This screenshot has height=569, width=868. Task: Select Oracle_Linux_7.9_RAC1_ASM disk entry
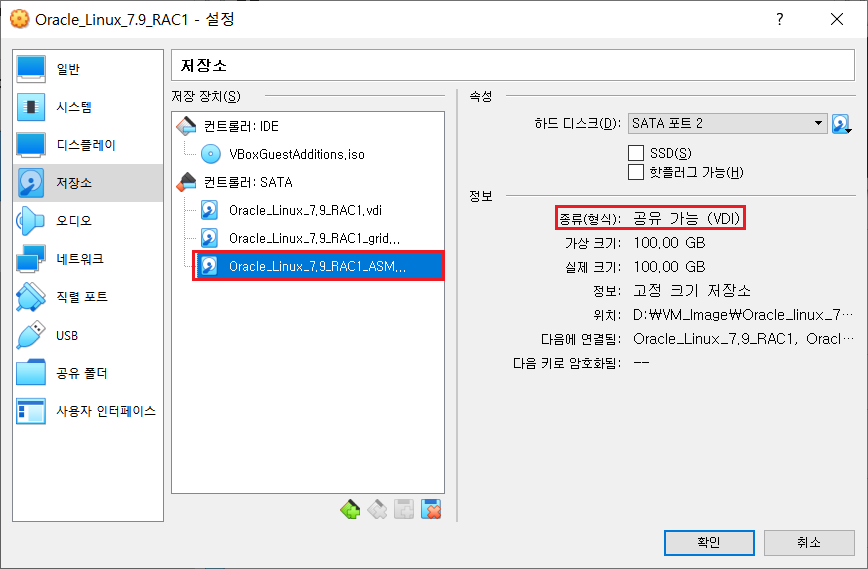click(x=319, y=266)
